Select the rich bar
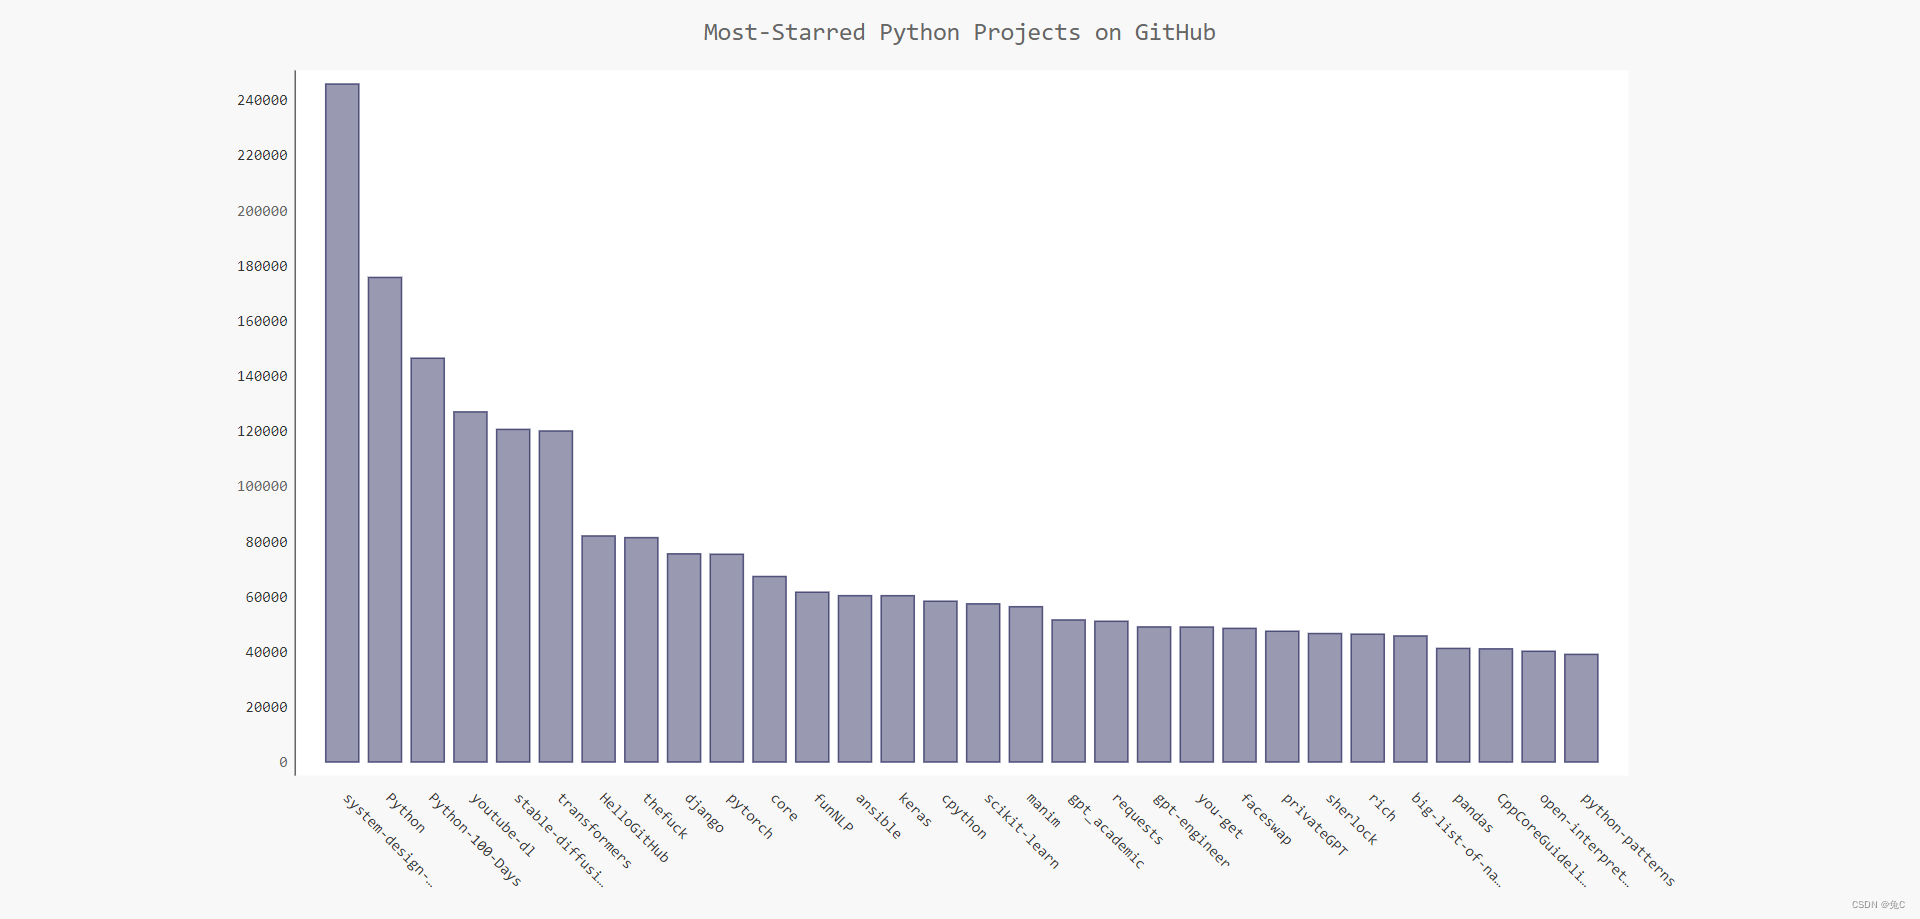The height and width of the screenshot is (919, 1920). pyautogui.click(x=1368, y=698)
